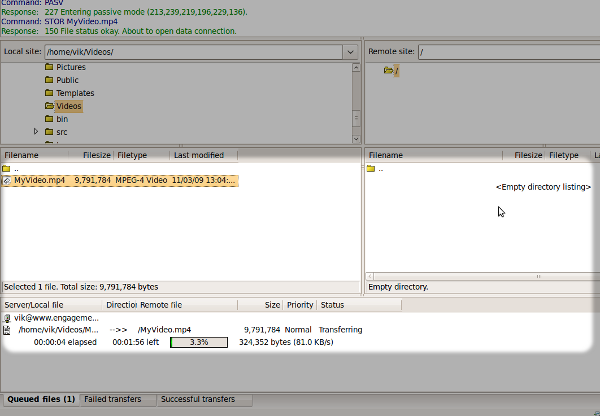
Task: Click the Empty directory listing text
Action: (x=543, y=187)
